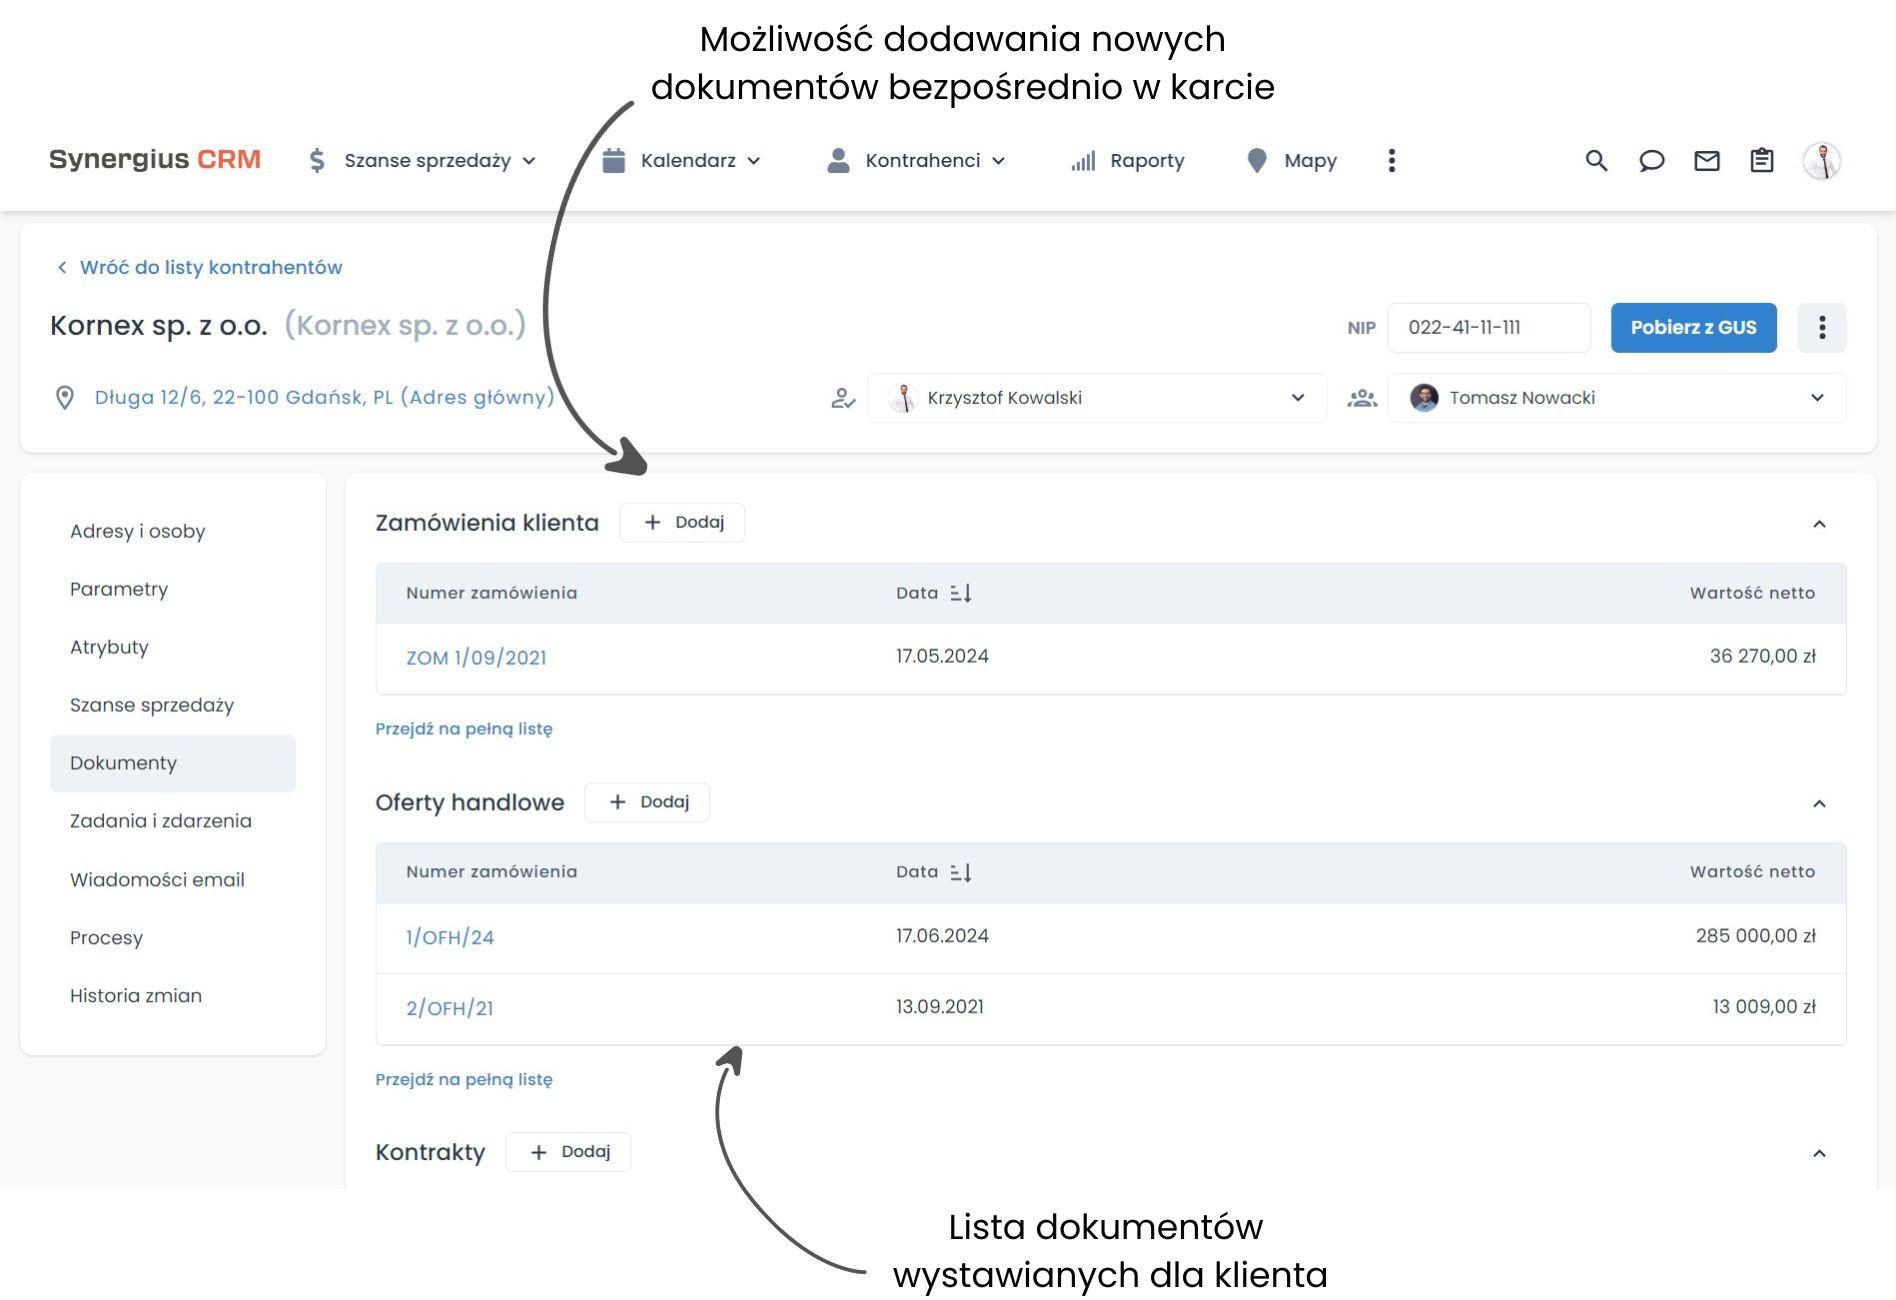Click the location pin beside the Gdańsk address

point(65,397)
